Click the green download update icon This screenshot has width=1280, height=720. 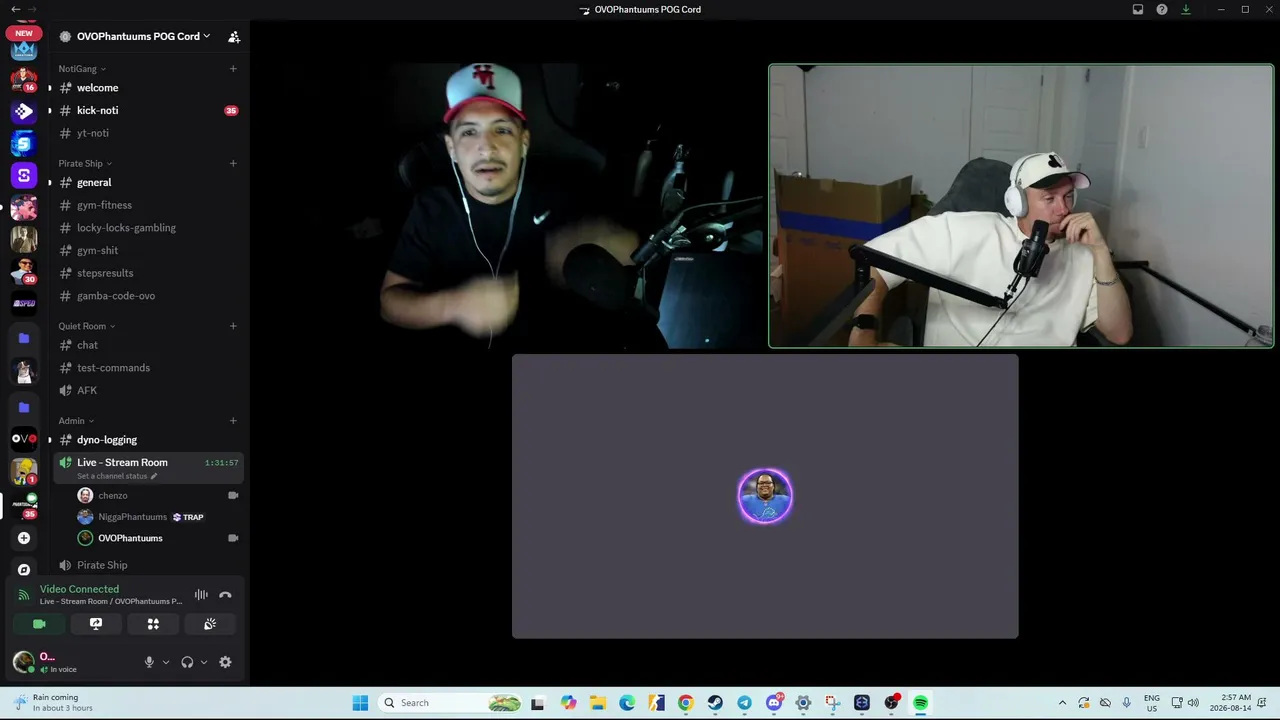point(1186,9)
